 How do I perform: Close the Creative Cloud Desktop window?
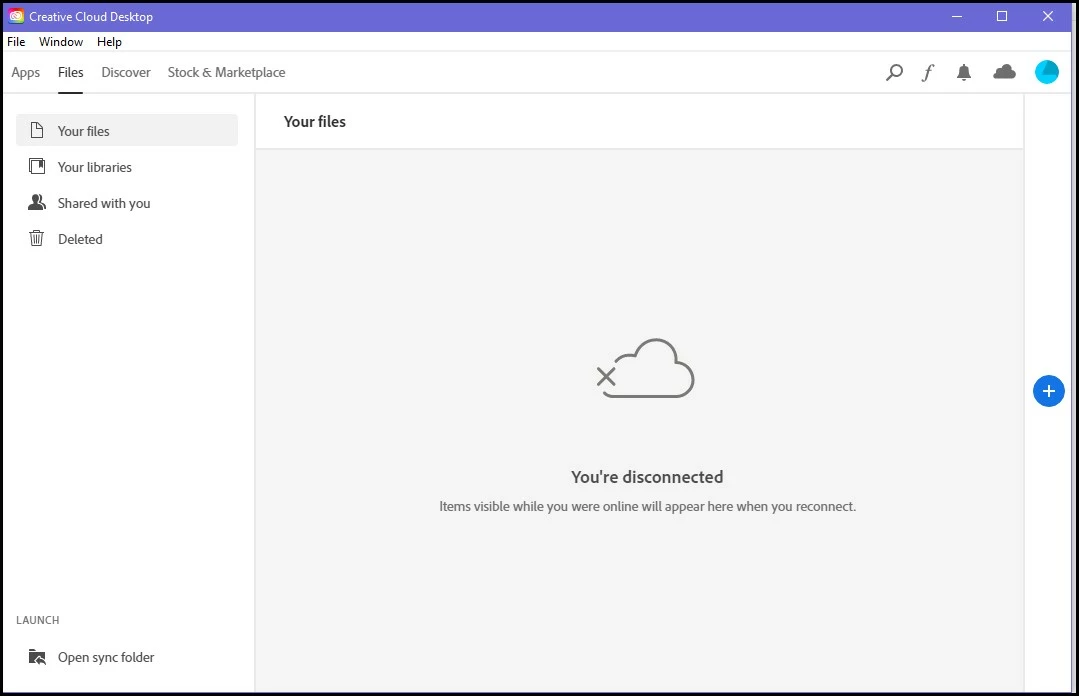click(1047, 16)
